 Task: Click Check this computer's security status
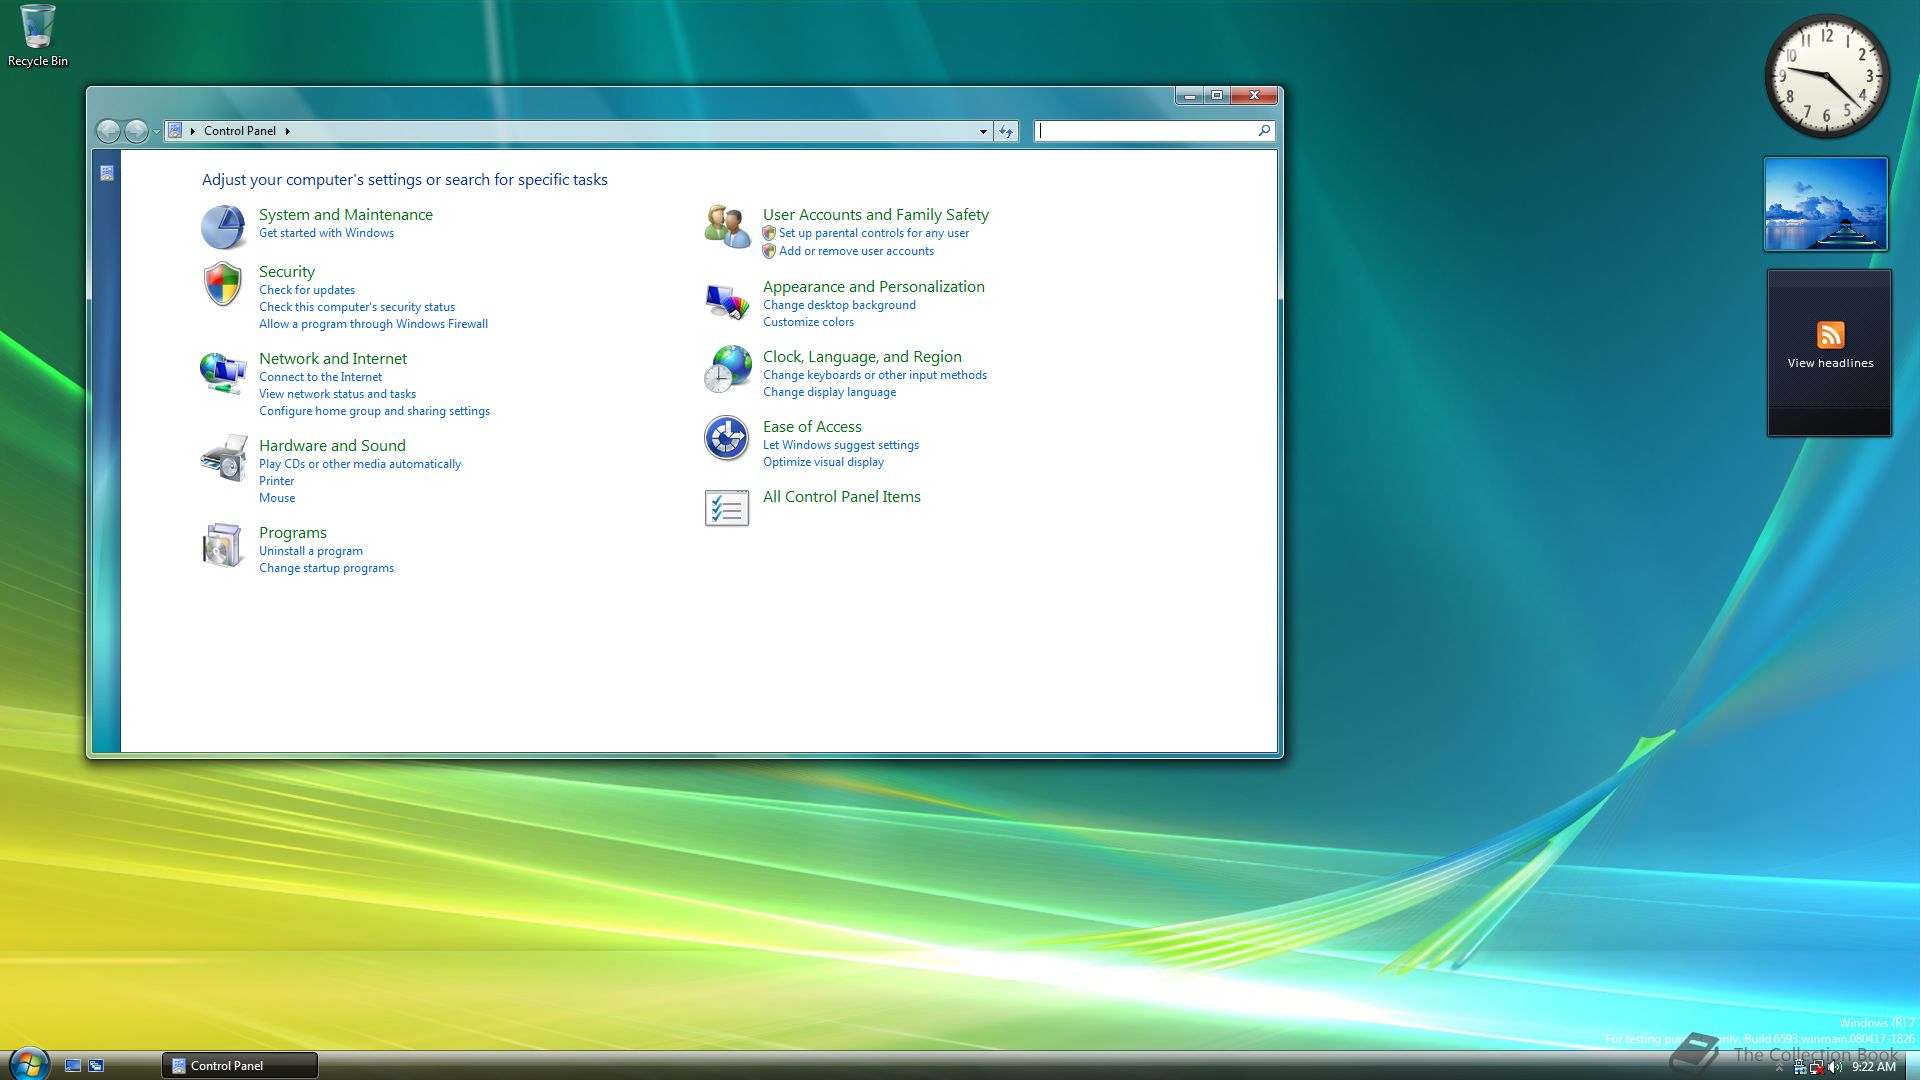click(357, 307)
